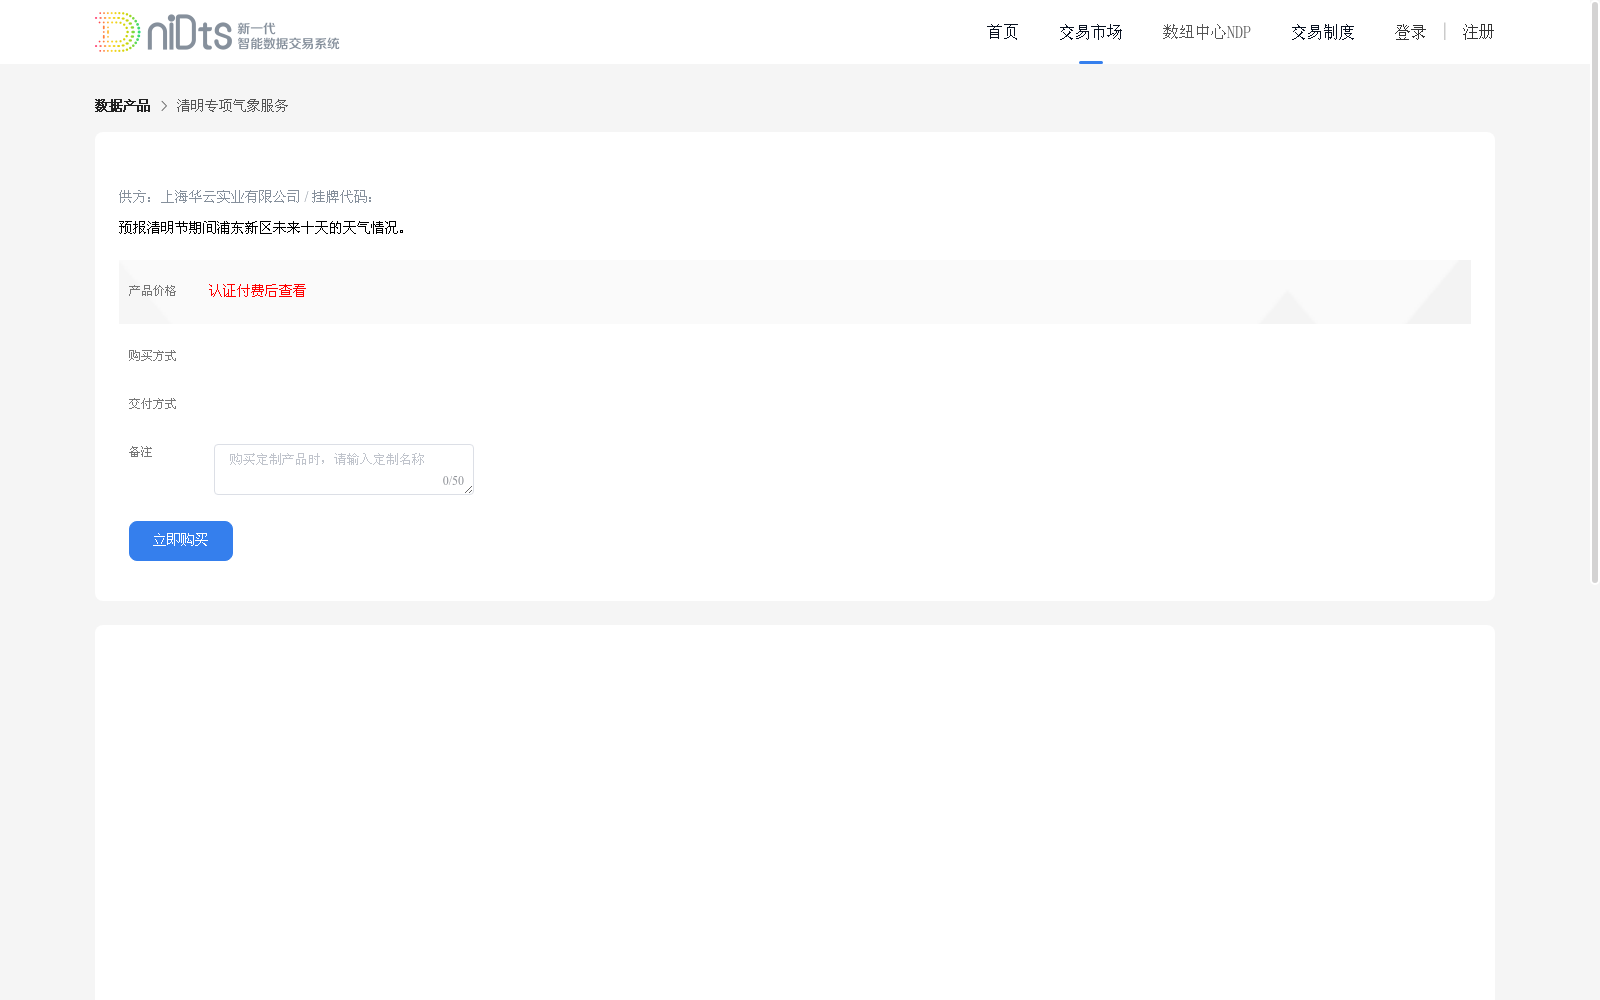
Task: Click the breadcrumb chevron after 数据产品
Action: click(164, 106)
